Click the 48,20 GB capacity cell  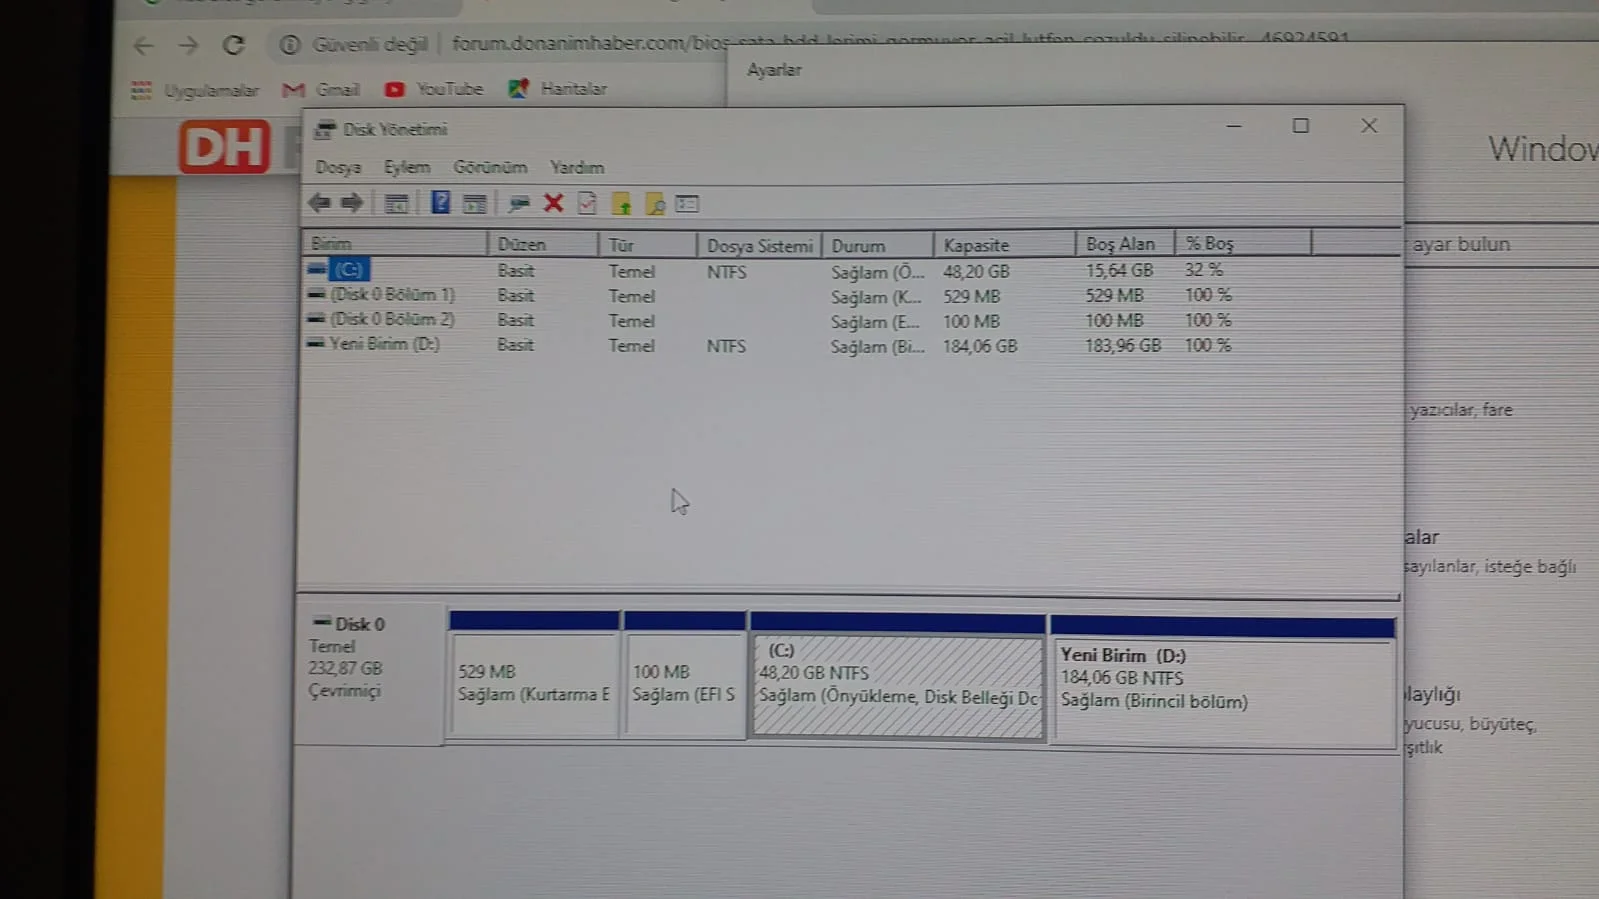pos(976,271)
